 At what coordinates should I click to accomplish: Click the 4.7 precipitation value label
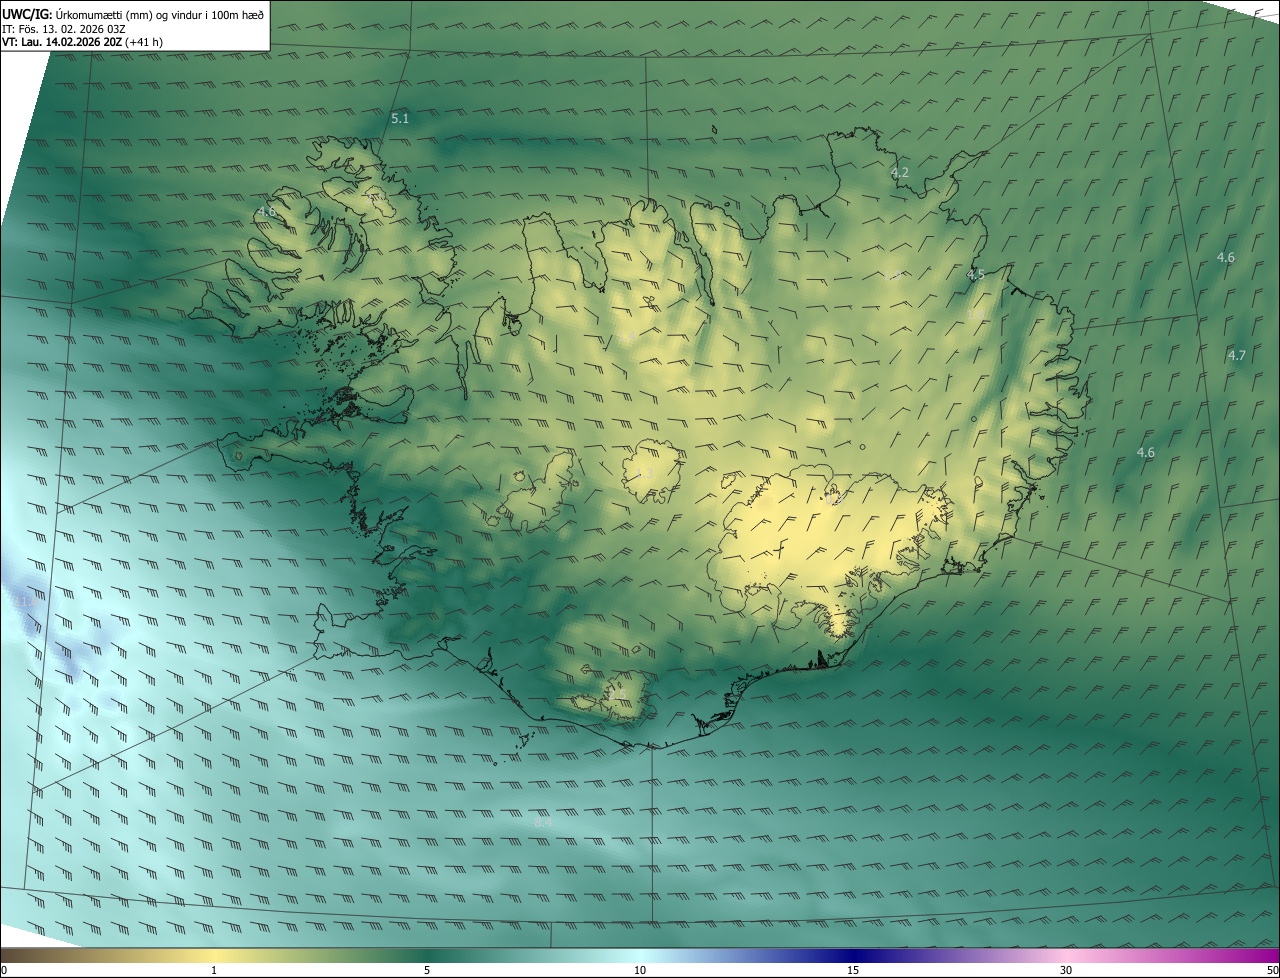(1237, 355)
